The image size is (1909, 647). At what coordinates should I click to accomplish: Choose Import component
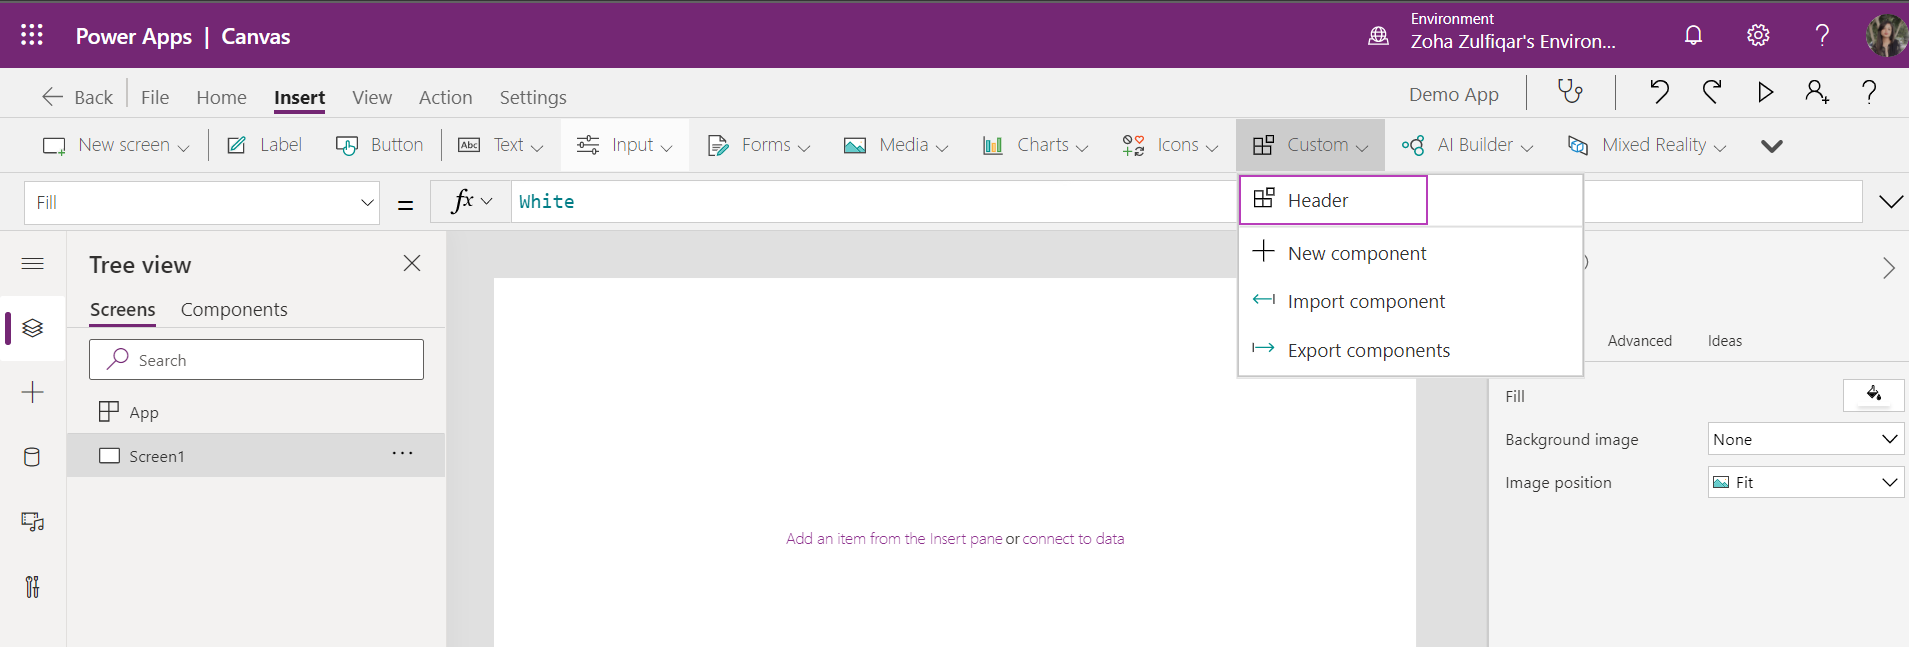(x=1410, y=301)
